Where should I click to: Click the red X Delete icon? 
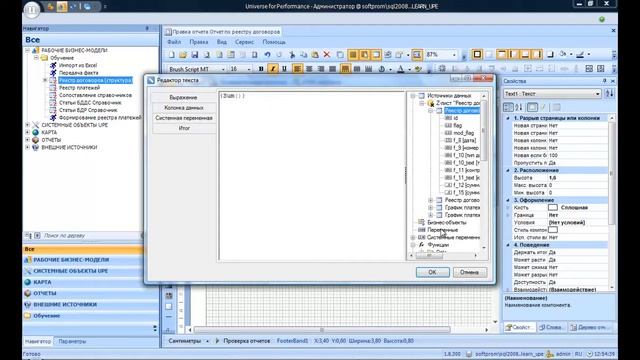[327, 55]
